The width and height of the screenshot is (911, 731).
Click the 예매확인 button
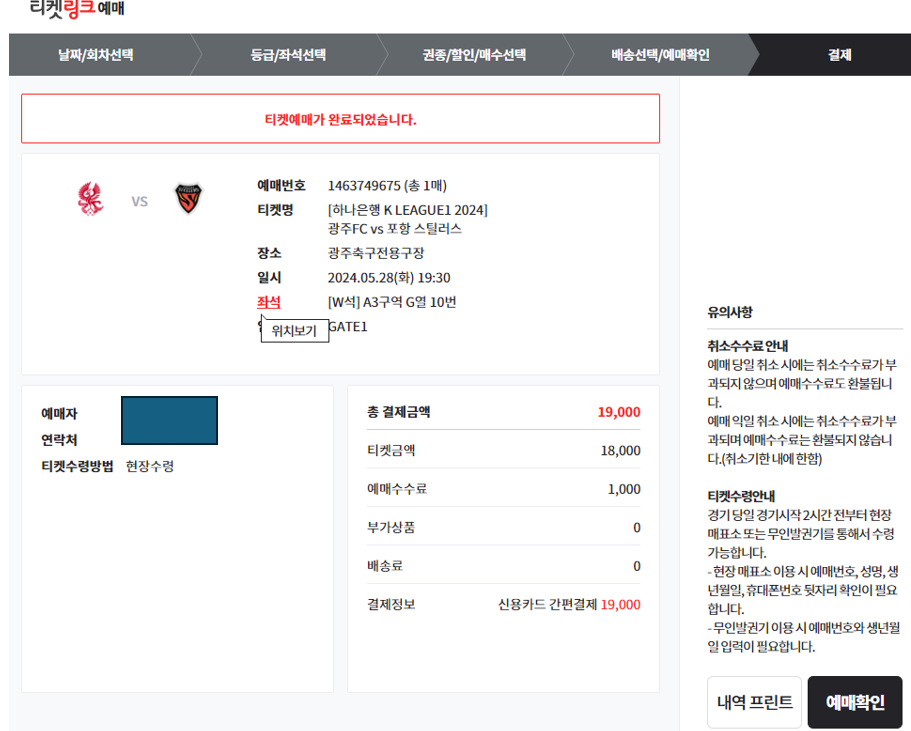coord(855,702)
